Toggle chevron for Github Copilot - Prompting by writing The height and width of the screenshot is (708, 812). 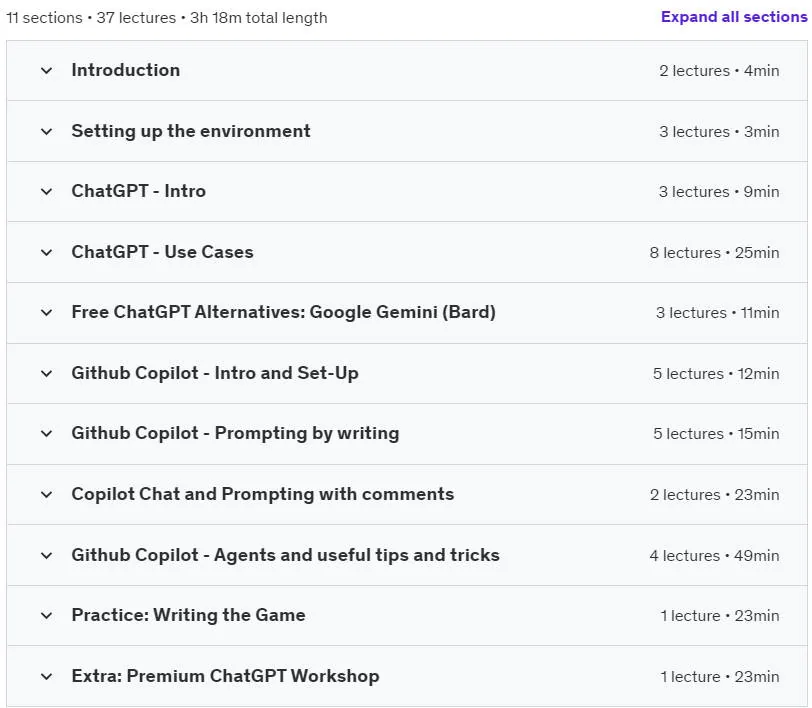pos(47,434)
